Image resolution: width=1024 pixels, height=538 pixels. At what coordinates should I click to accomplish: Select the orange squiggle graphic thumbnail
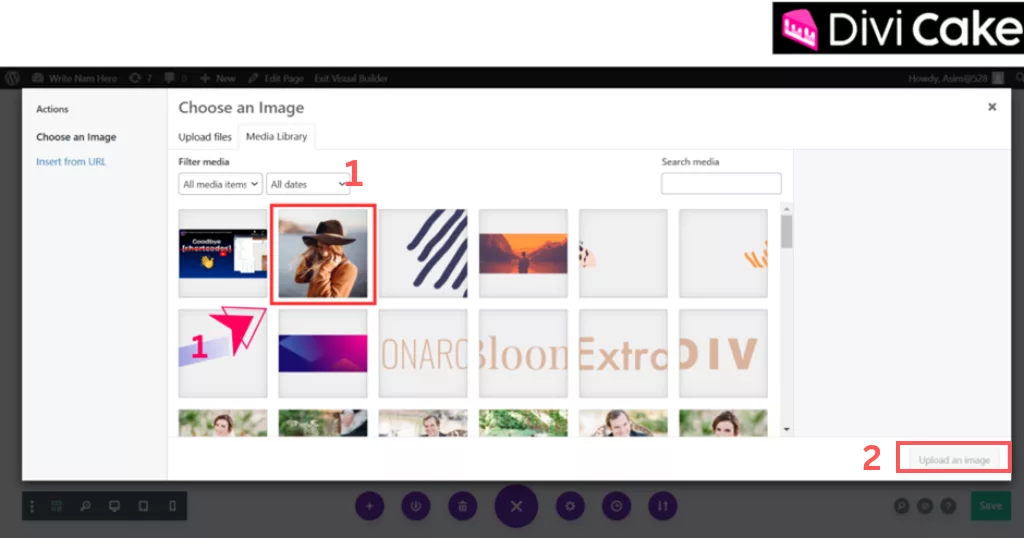tap(724, 253)
